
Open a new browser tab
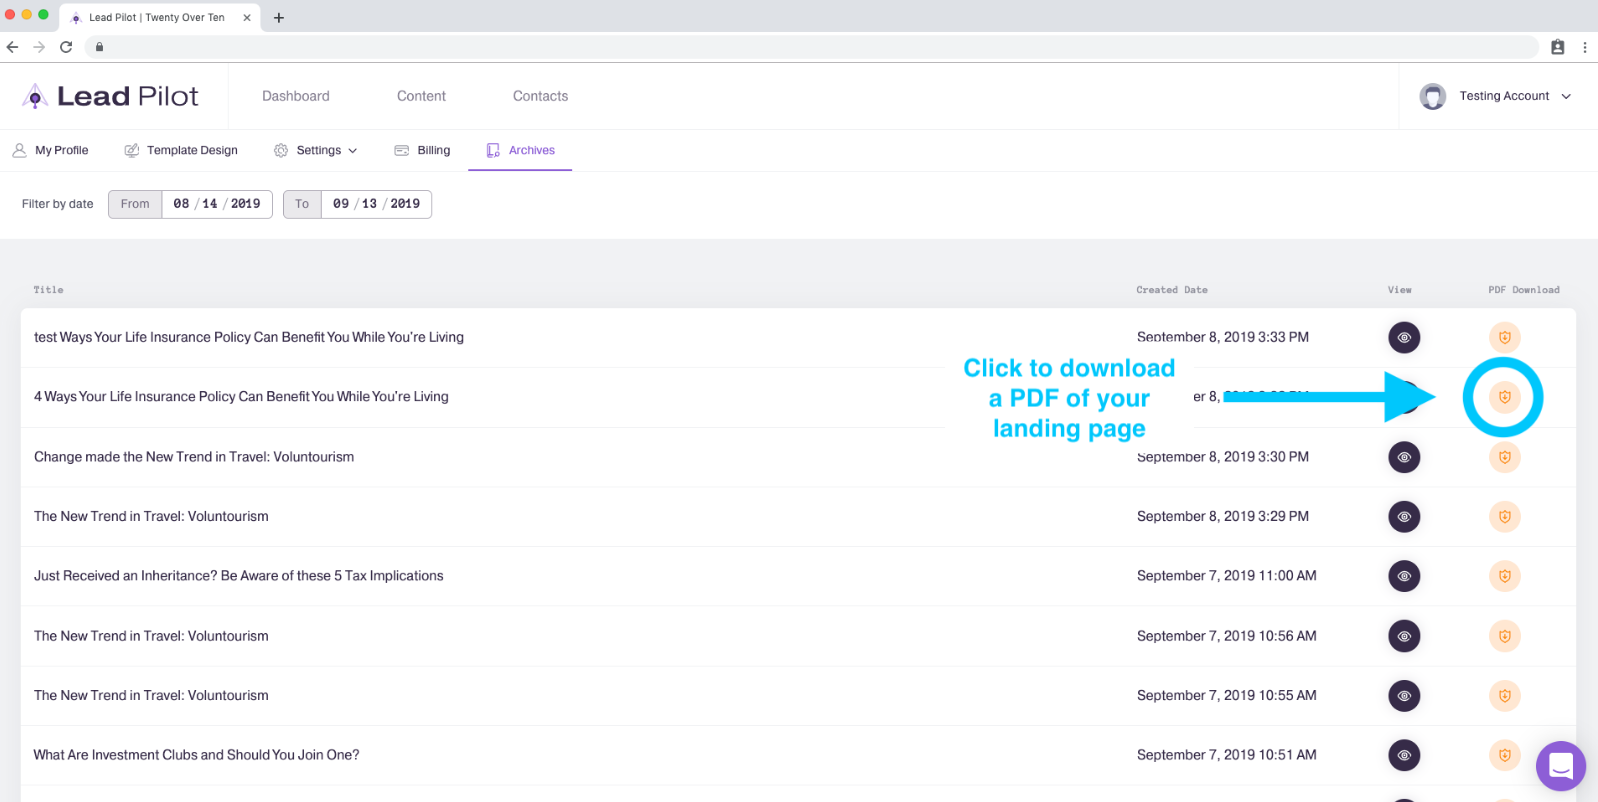coord(279,18)
